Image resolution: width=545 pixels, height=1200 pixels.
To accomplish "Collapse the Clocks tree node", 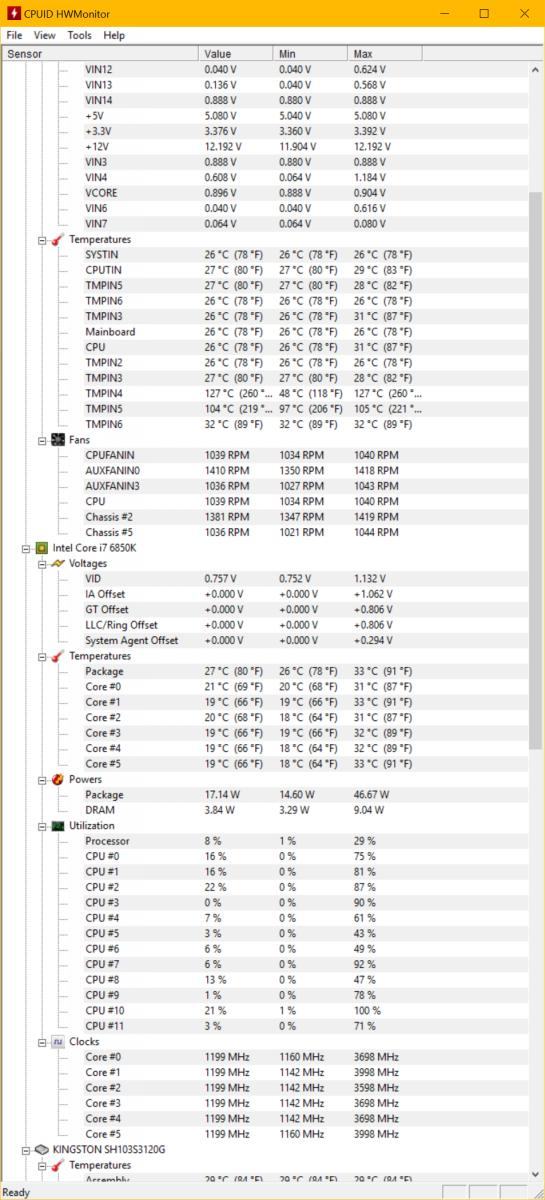I will click(42, 1042).
